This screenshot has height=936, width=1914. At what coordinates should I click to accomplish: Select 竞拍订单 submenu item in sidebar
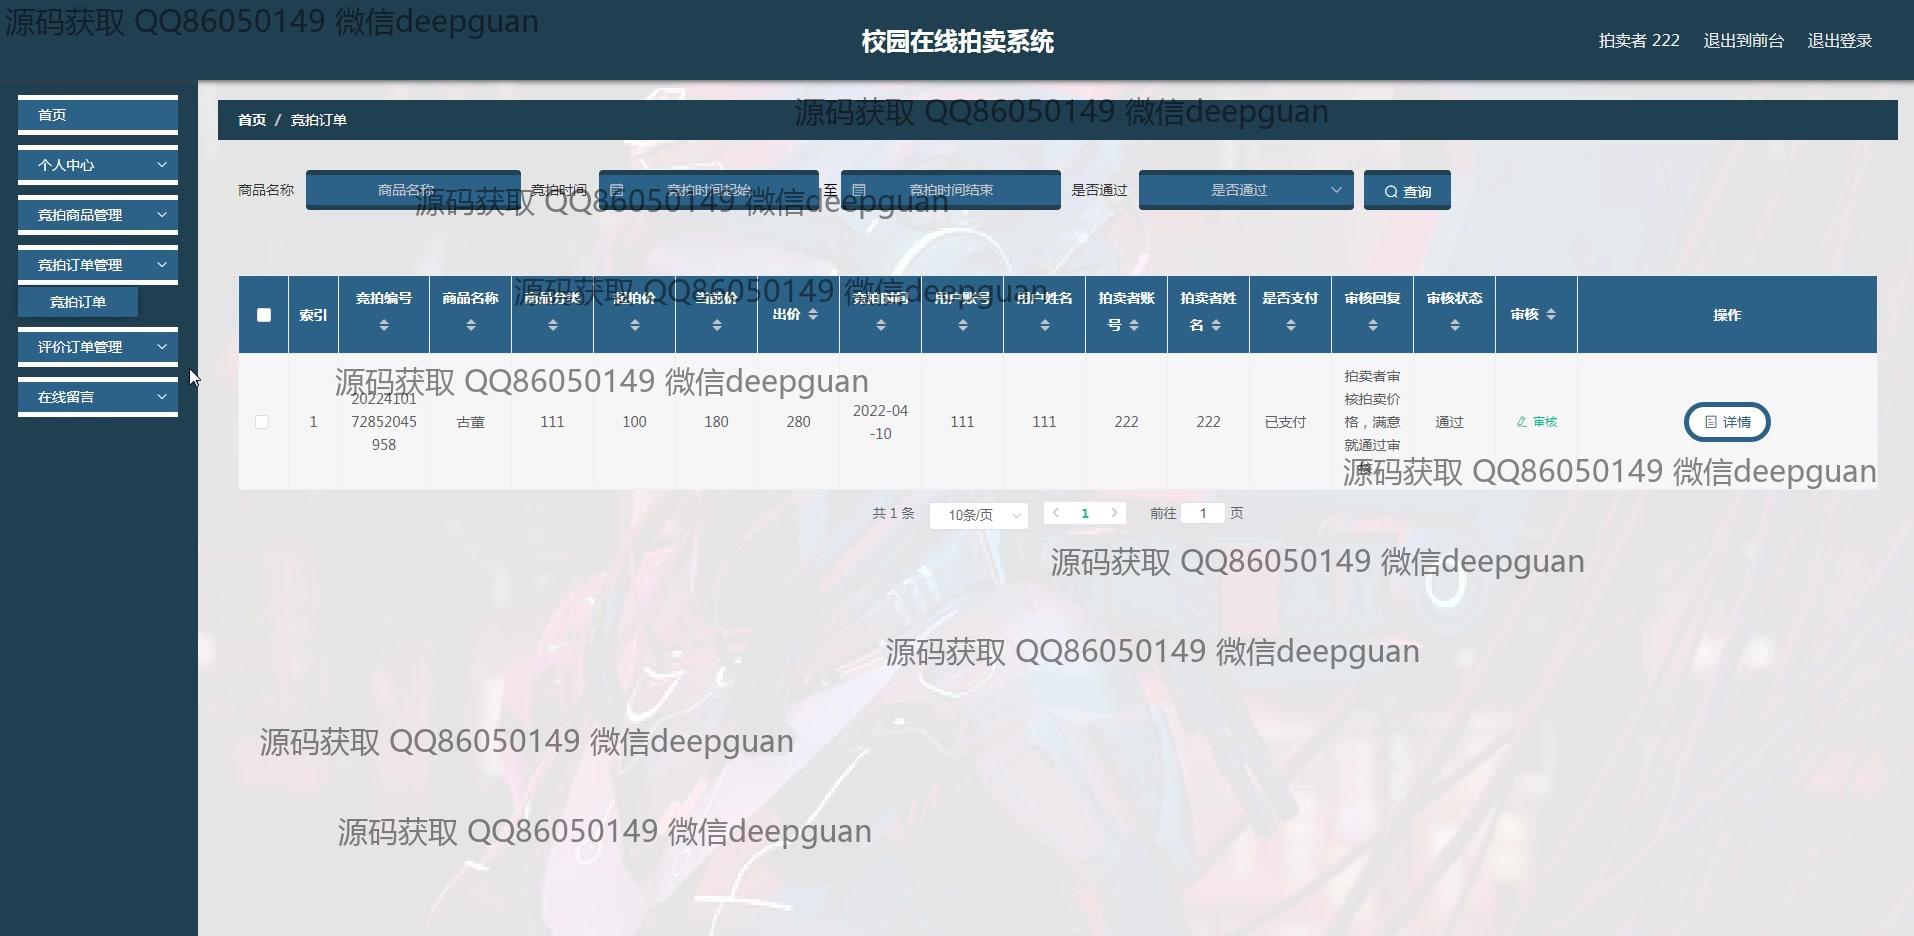(78, 302)
